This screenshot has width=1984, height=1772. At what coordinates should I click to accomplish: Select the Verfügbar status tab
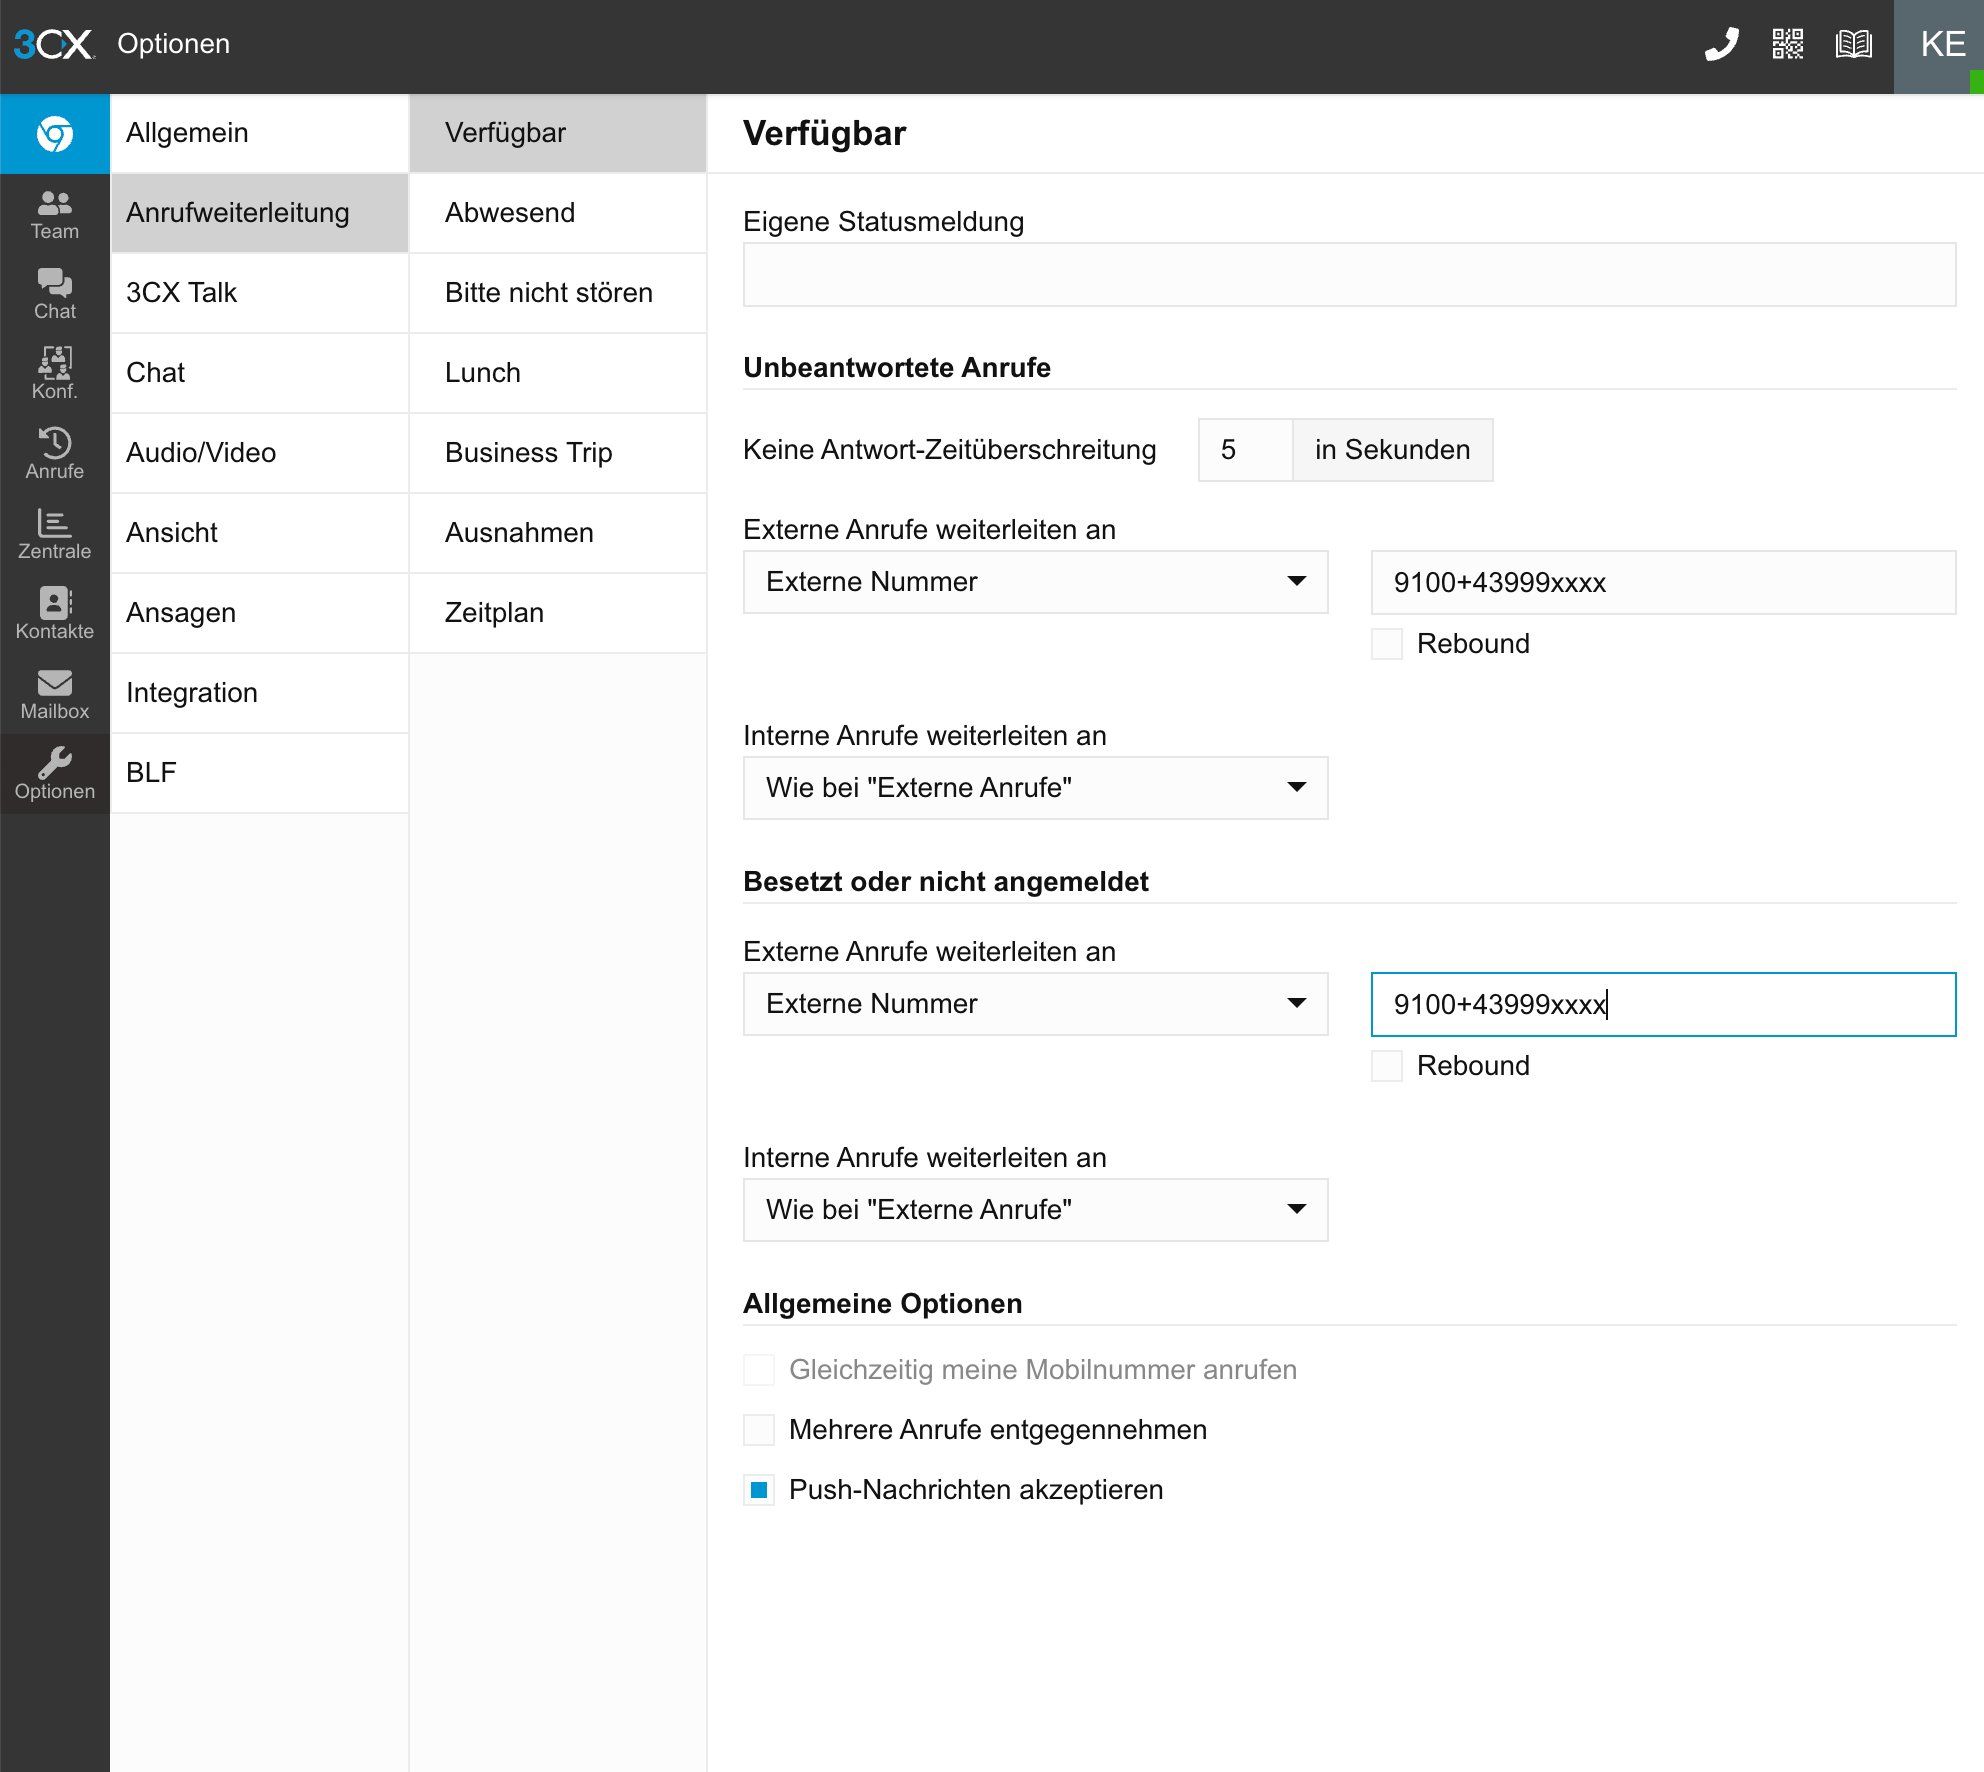tap(558, 133)
